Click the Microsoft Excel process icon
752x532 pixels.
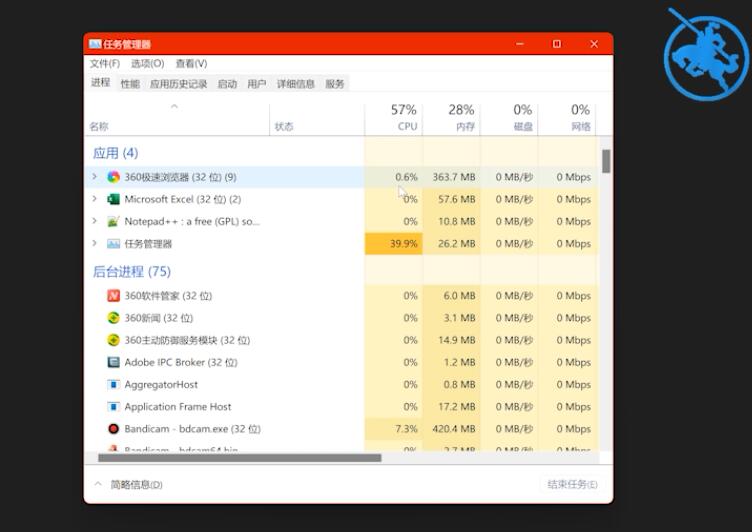[114, 199]
